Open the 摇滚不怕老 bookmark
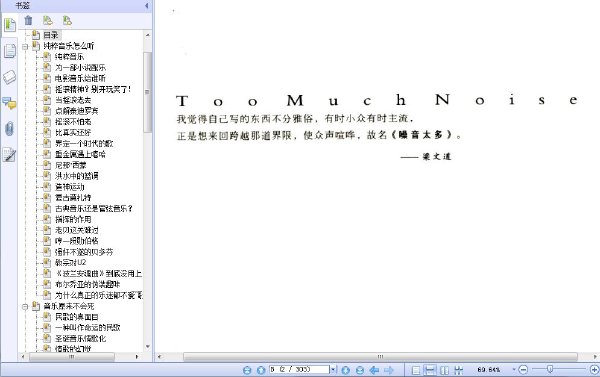This screenshot has height=377, width=600. (73, 122)
